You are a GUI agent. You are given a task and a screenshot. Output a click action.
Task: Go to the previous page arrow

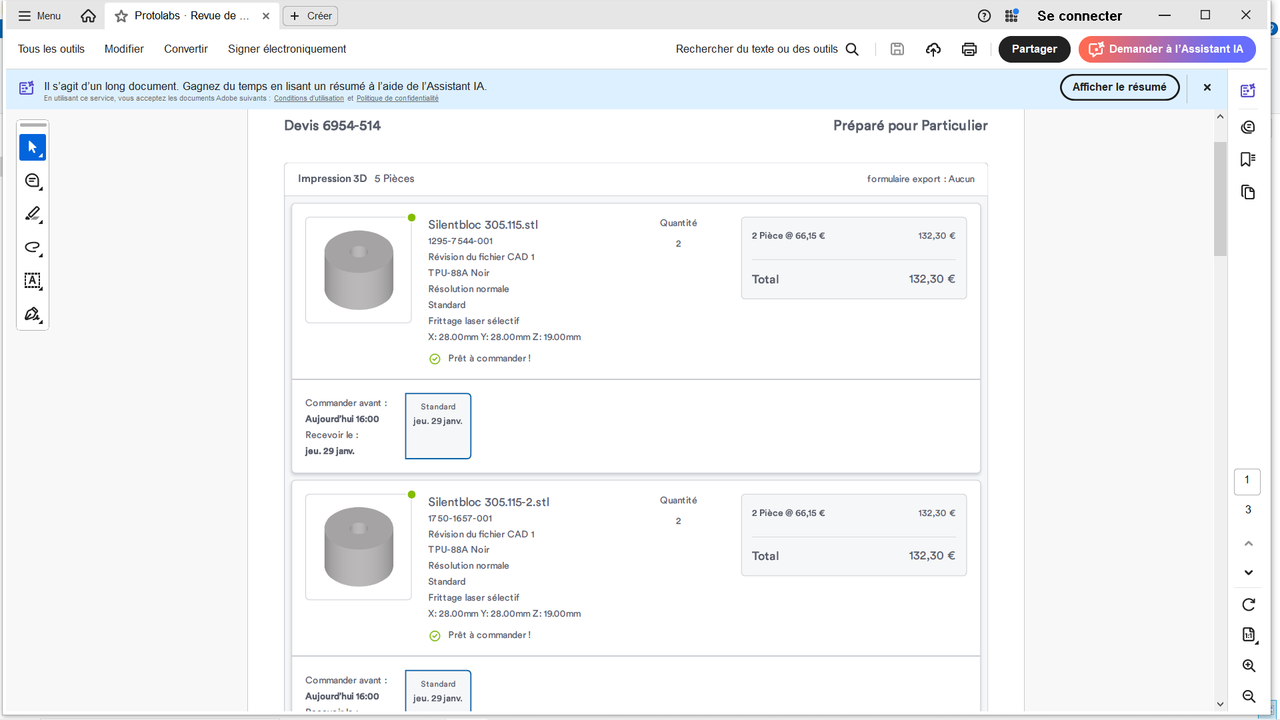click(1248, 544)
